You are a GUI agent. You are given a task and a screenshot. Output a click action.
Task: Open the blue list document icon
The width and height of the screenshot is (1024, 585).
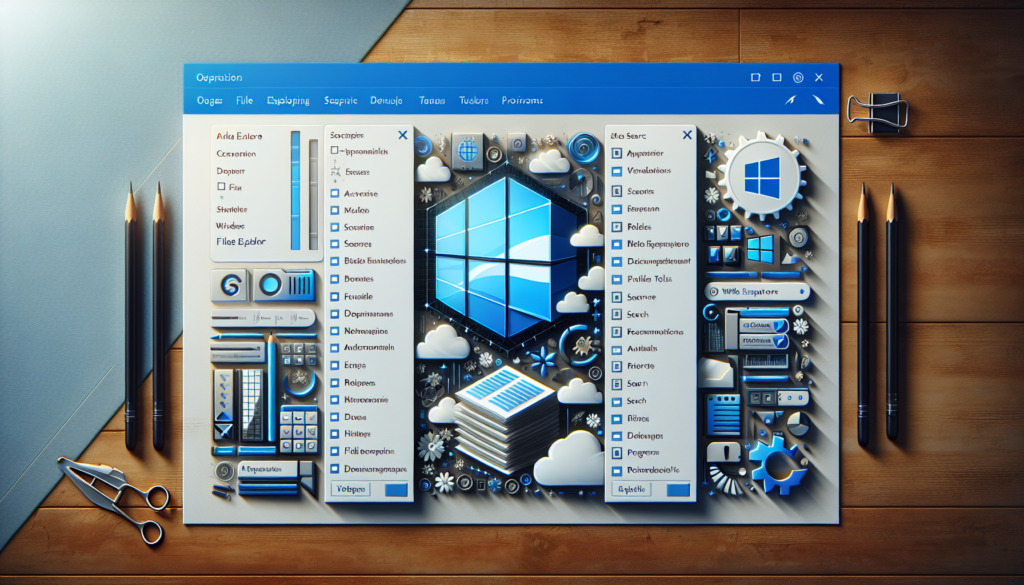click(724, 414)
